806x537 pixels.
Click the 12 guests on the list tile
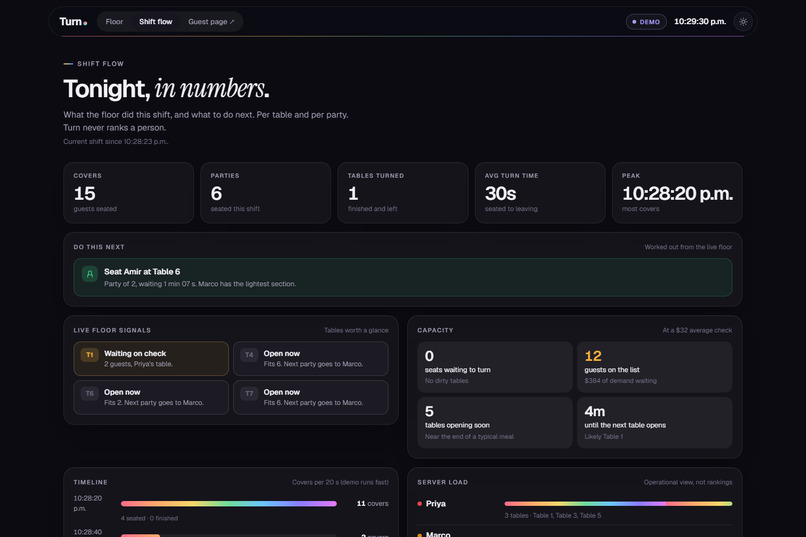coord(655,367)
